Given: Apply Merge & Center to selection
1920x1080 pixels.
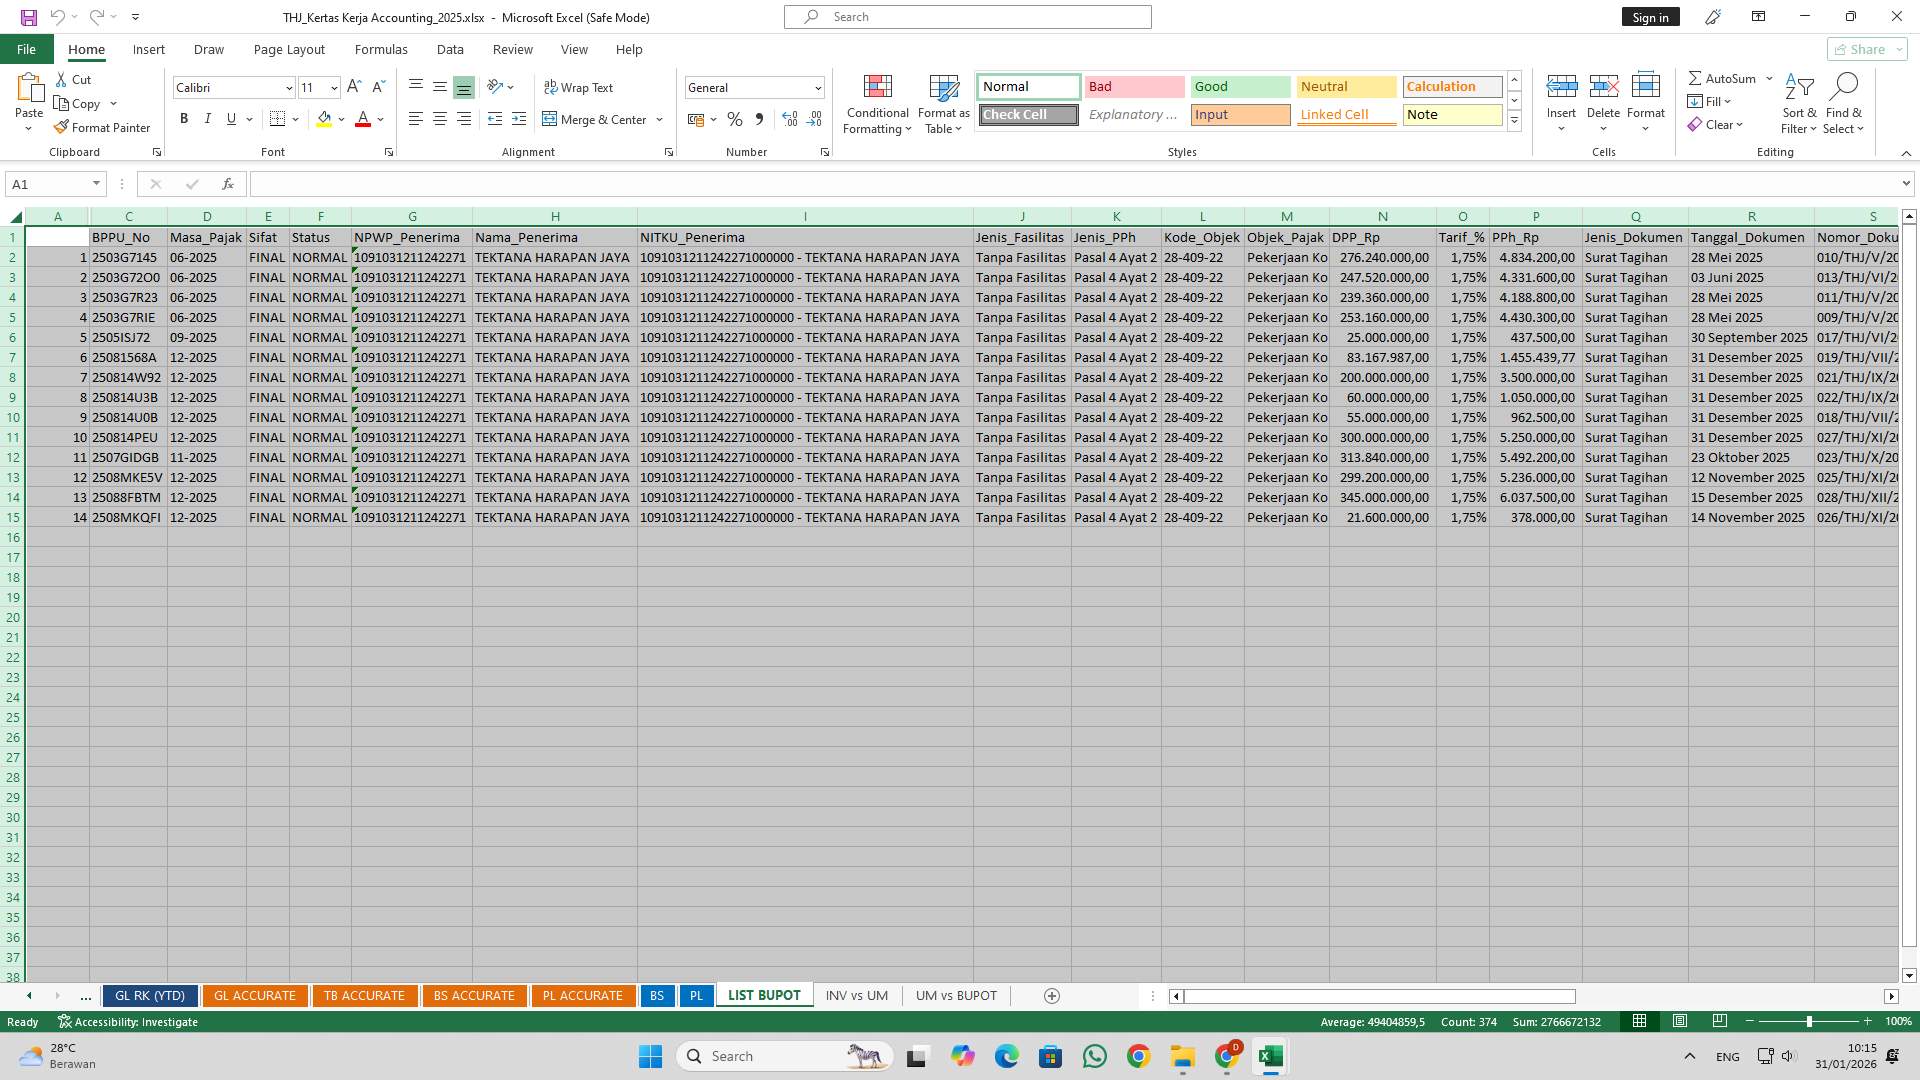Looking at the screenshot, I should click(596, 119).
